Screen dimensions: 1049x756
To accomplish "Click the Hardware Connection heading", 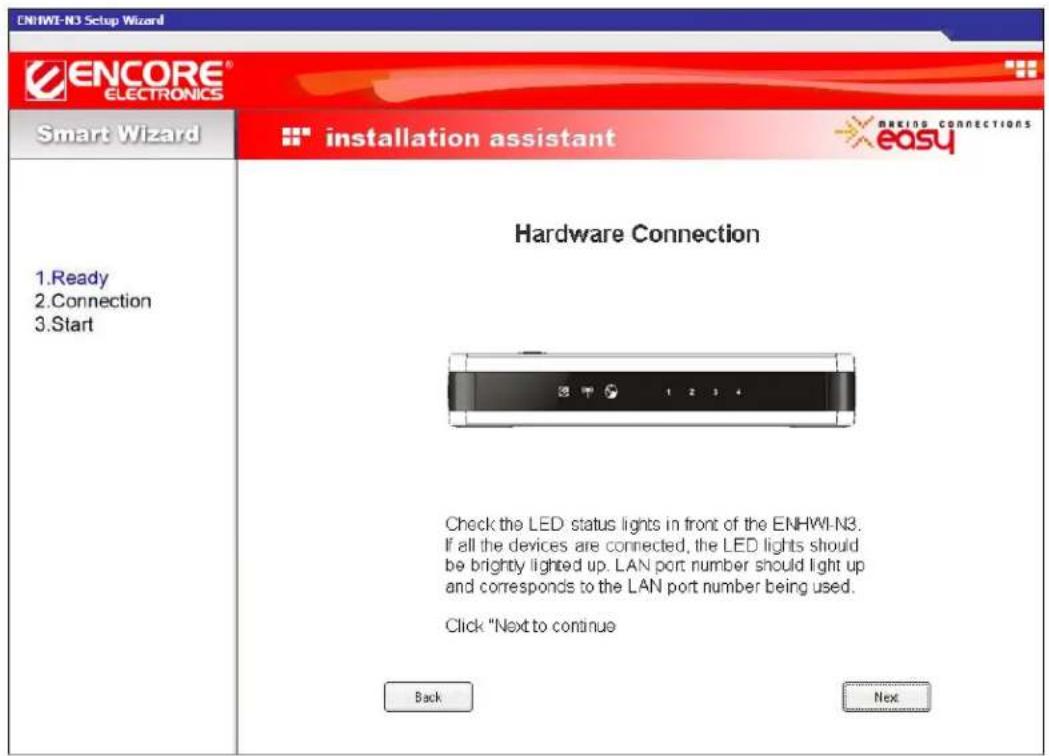I will [637, 233].
